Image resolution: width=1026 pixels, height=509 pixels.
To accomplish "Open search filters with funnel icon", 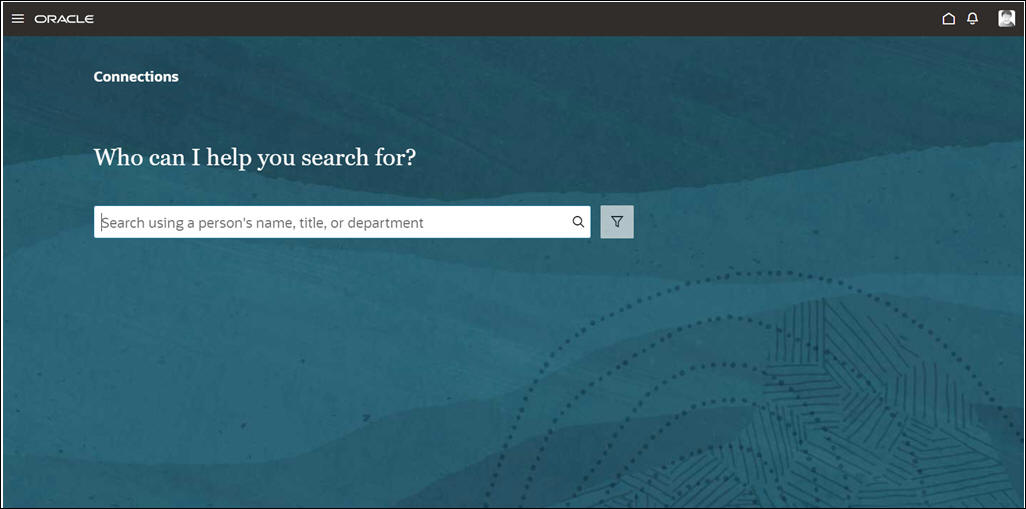I will tap(617, 222).
